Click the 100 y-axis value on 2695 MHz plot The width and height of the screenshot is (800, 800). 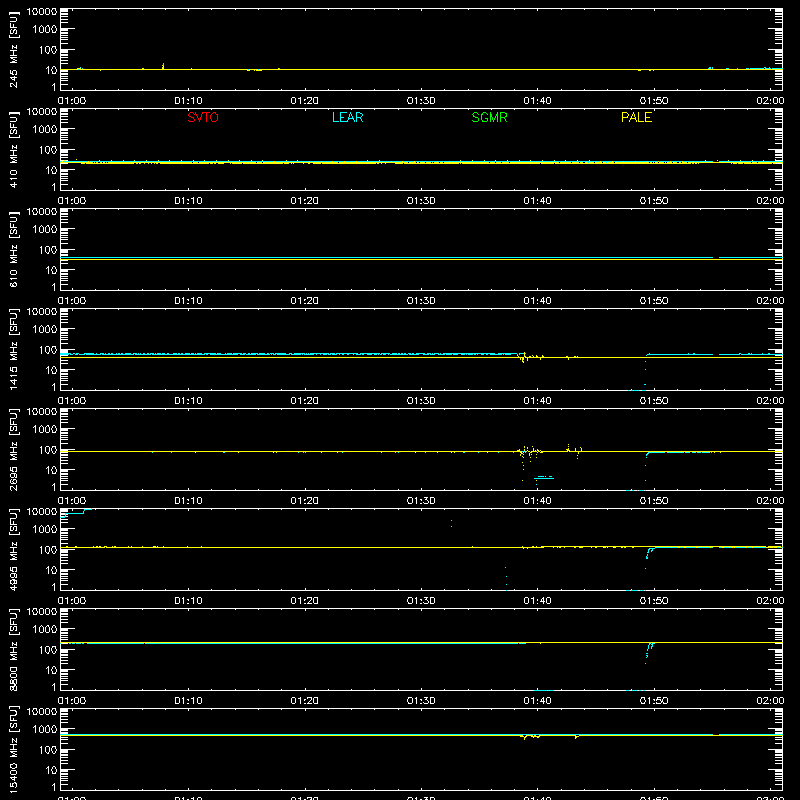point(48,450)
